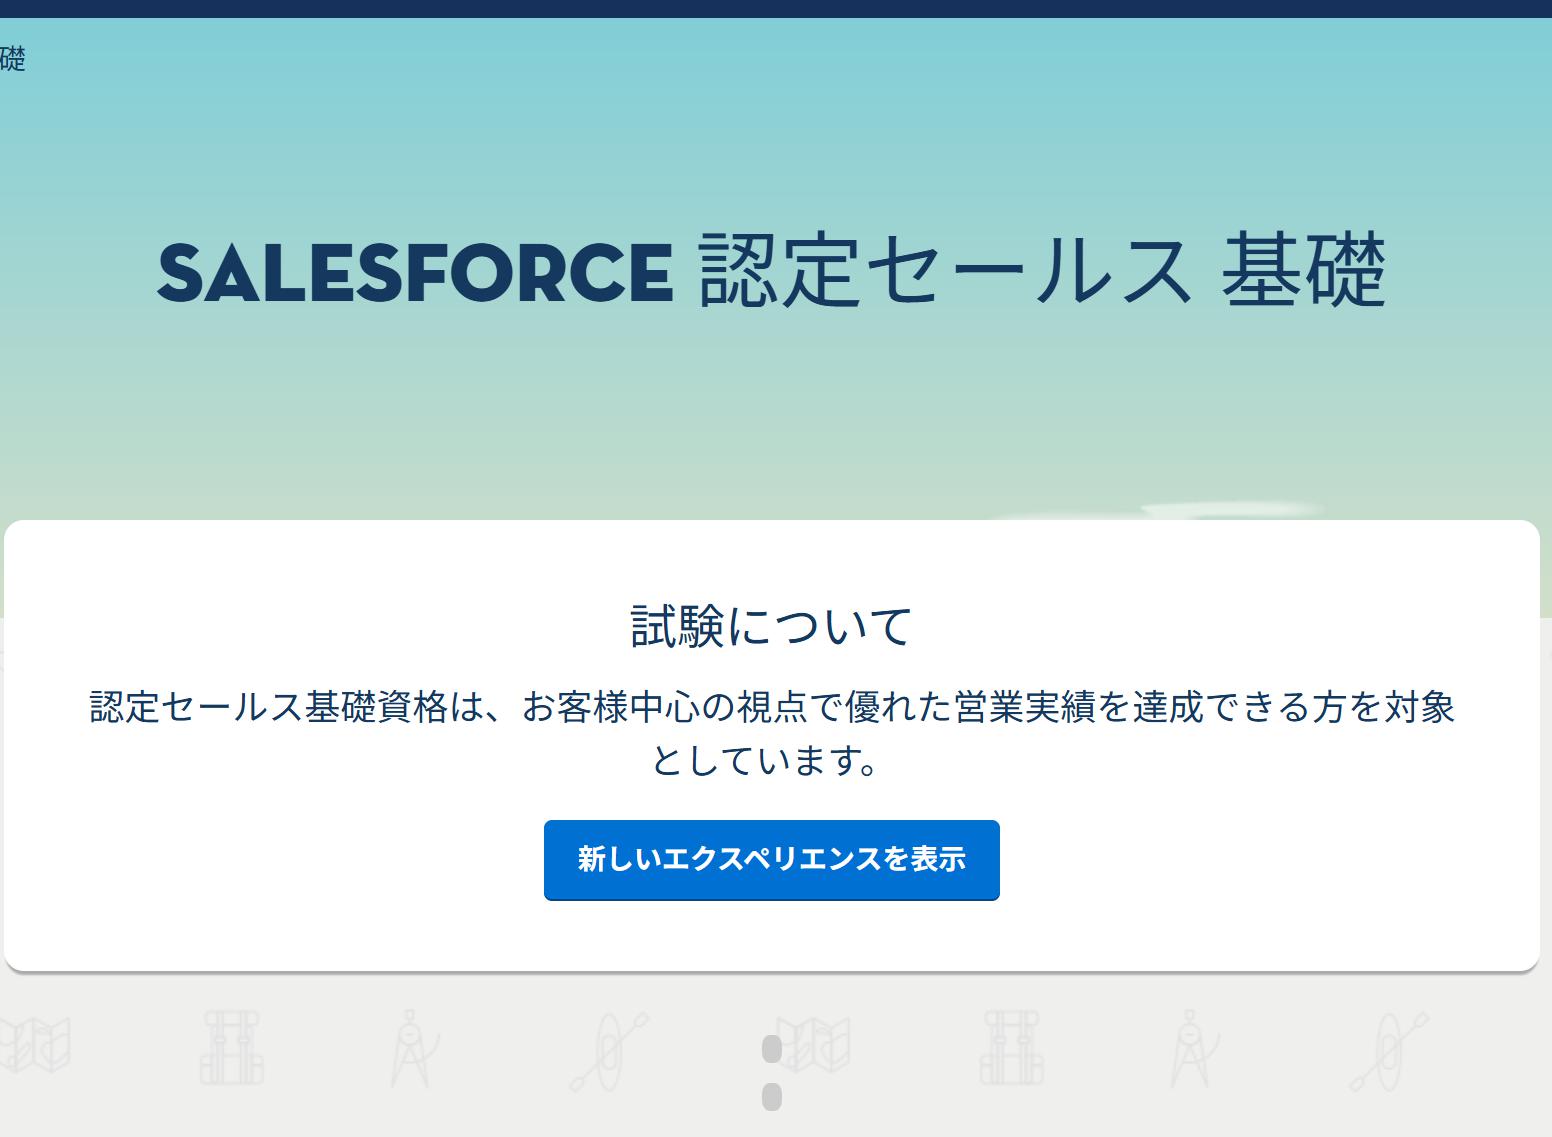Select the backpack icon next to the cut-off map
Image resolution: width=1552 pixels, height=1137 pixels.
coord(231,1048)
